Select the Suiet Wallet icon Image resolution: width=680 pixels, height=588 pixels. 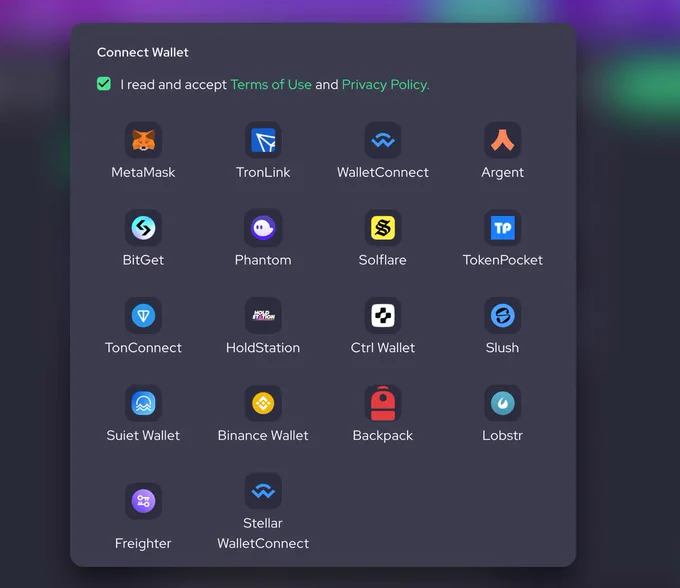[x=144, y=403]
